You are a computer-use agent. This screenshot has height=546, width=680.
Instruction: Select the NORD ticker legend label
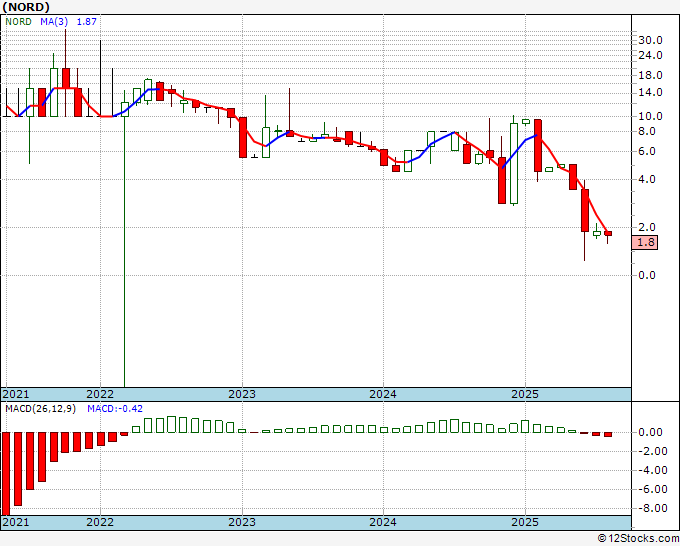[18, 21]
